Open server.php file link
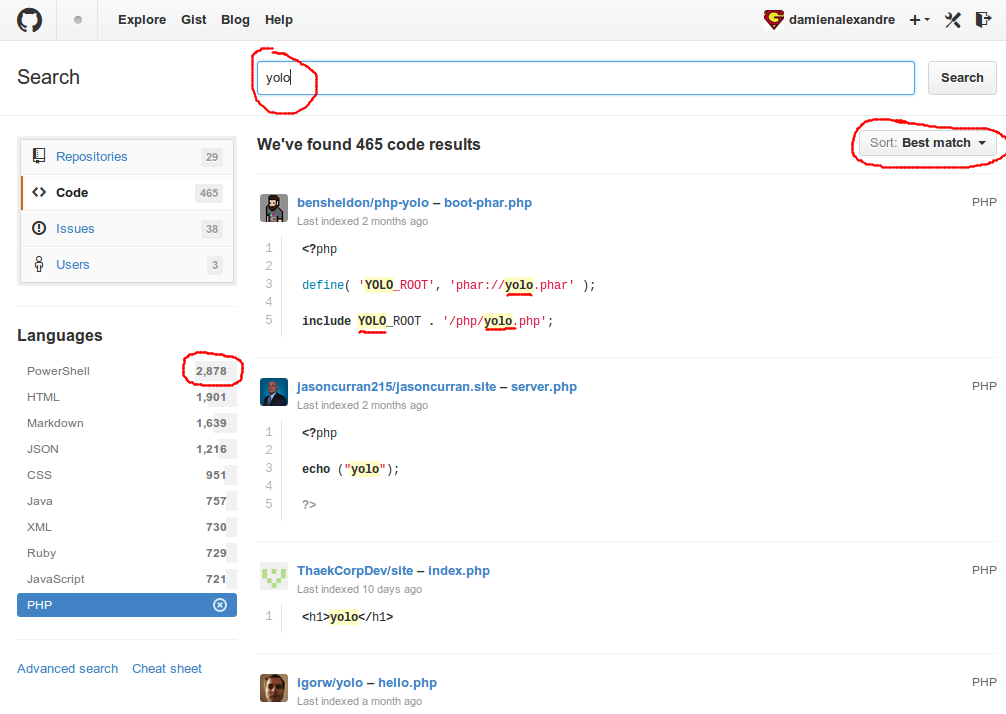Screen dimensions: 1006x714 tap(543, 387)
